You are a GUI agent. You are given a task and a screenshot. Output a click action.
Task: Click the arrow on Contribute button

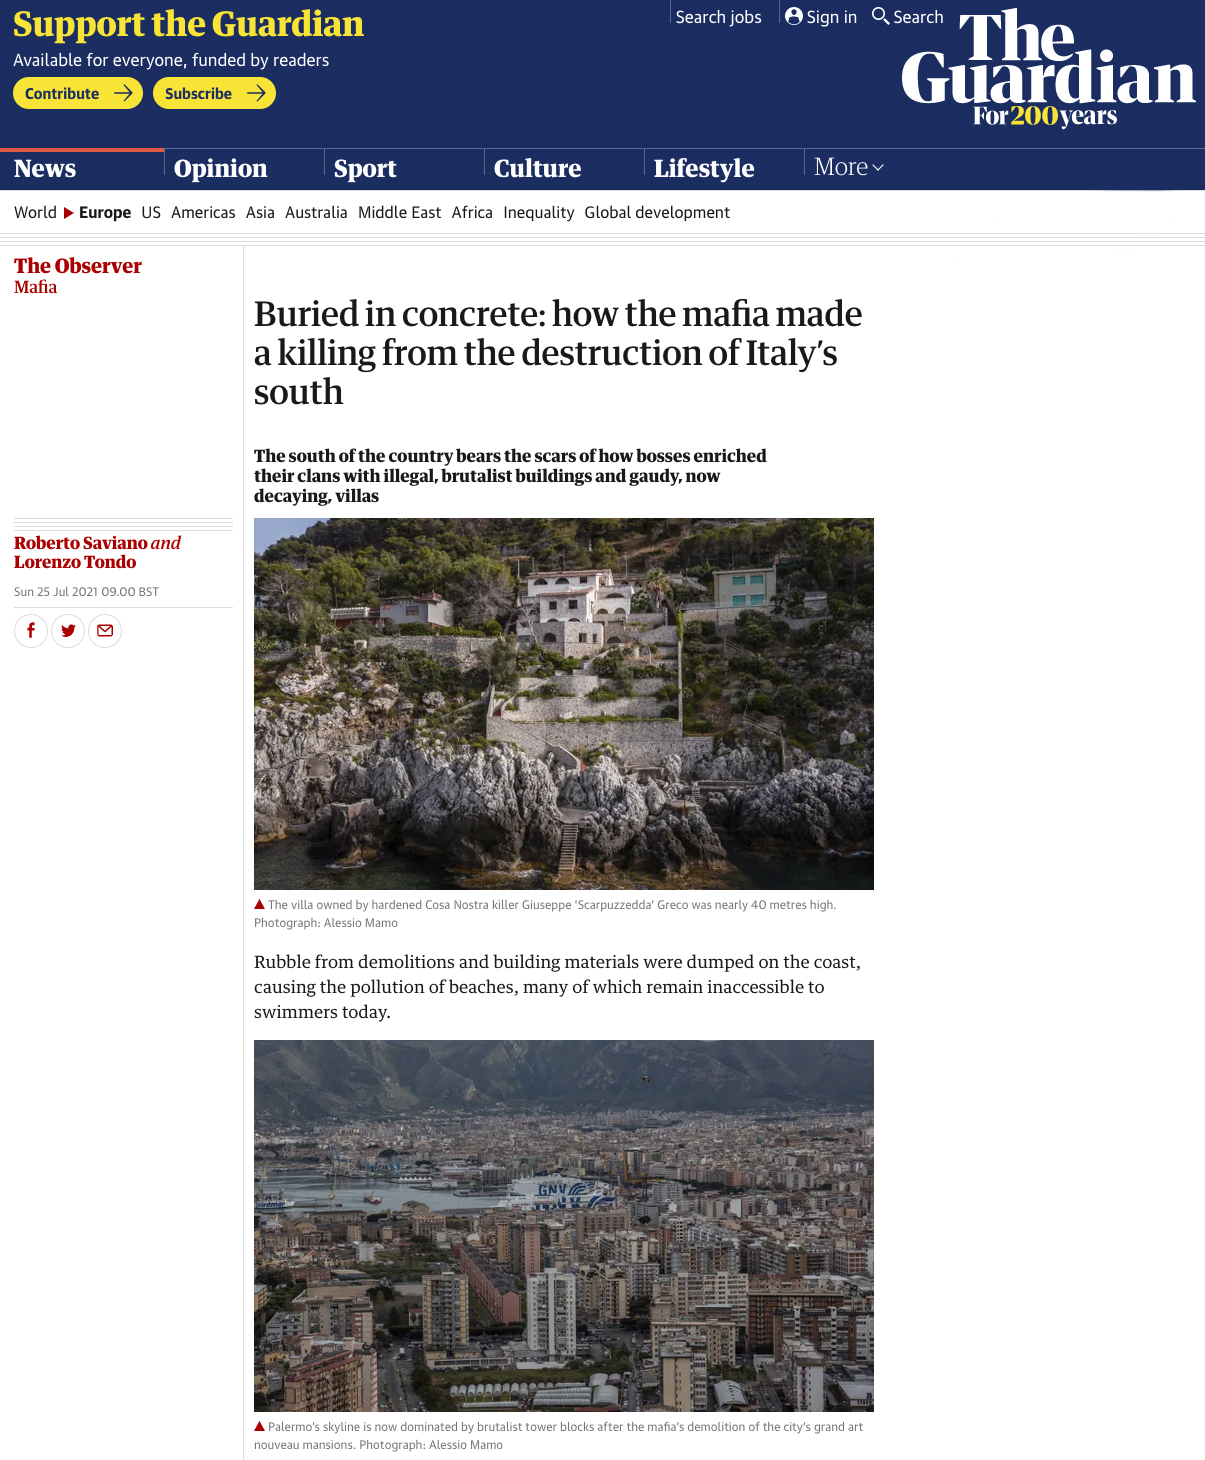pos(123,93)
